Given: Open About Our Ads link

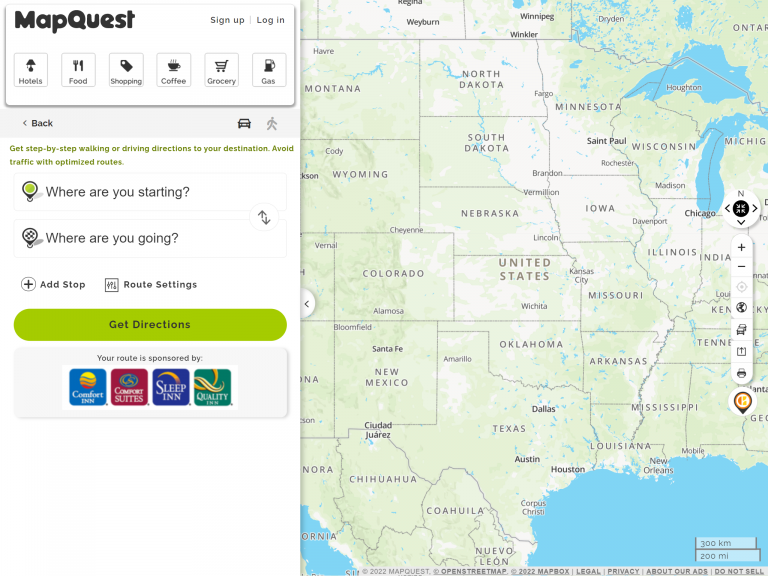Looking at the screenshot, I should (677, 572).
